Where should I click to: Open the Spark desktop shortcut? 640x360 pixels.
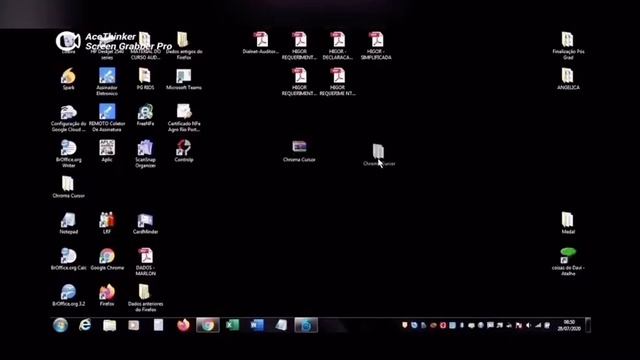click(x=68, y=78)
